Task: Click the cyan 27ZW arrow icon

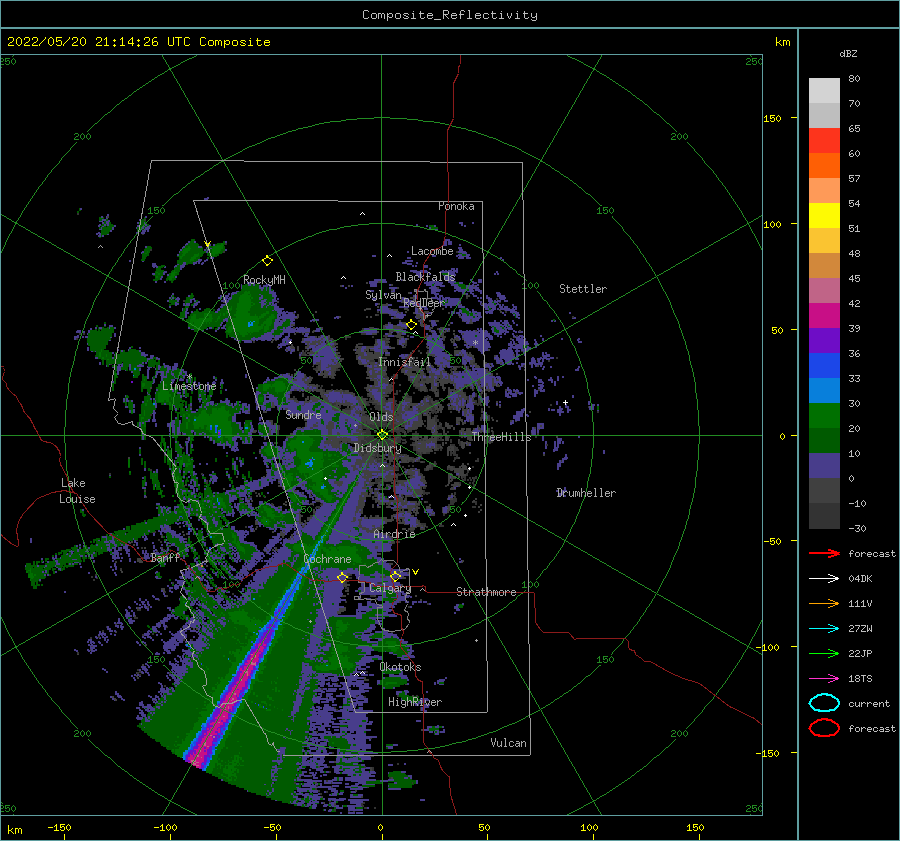Action: coord(824,629)
